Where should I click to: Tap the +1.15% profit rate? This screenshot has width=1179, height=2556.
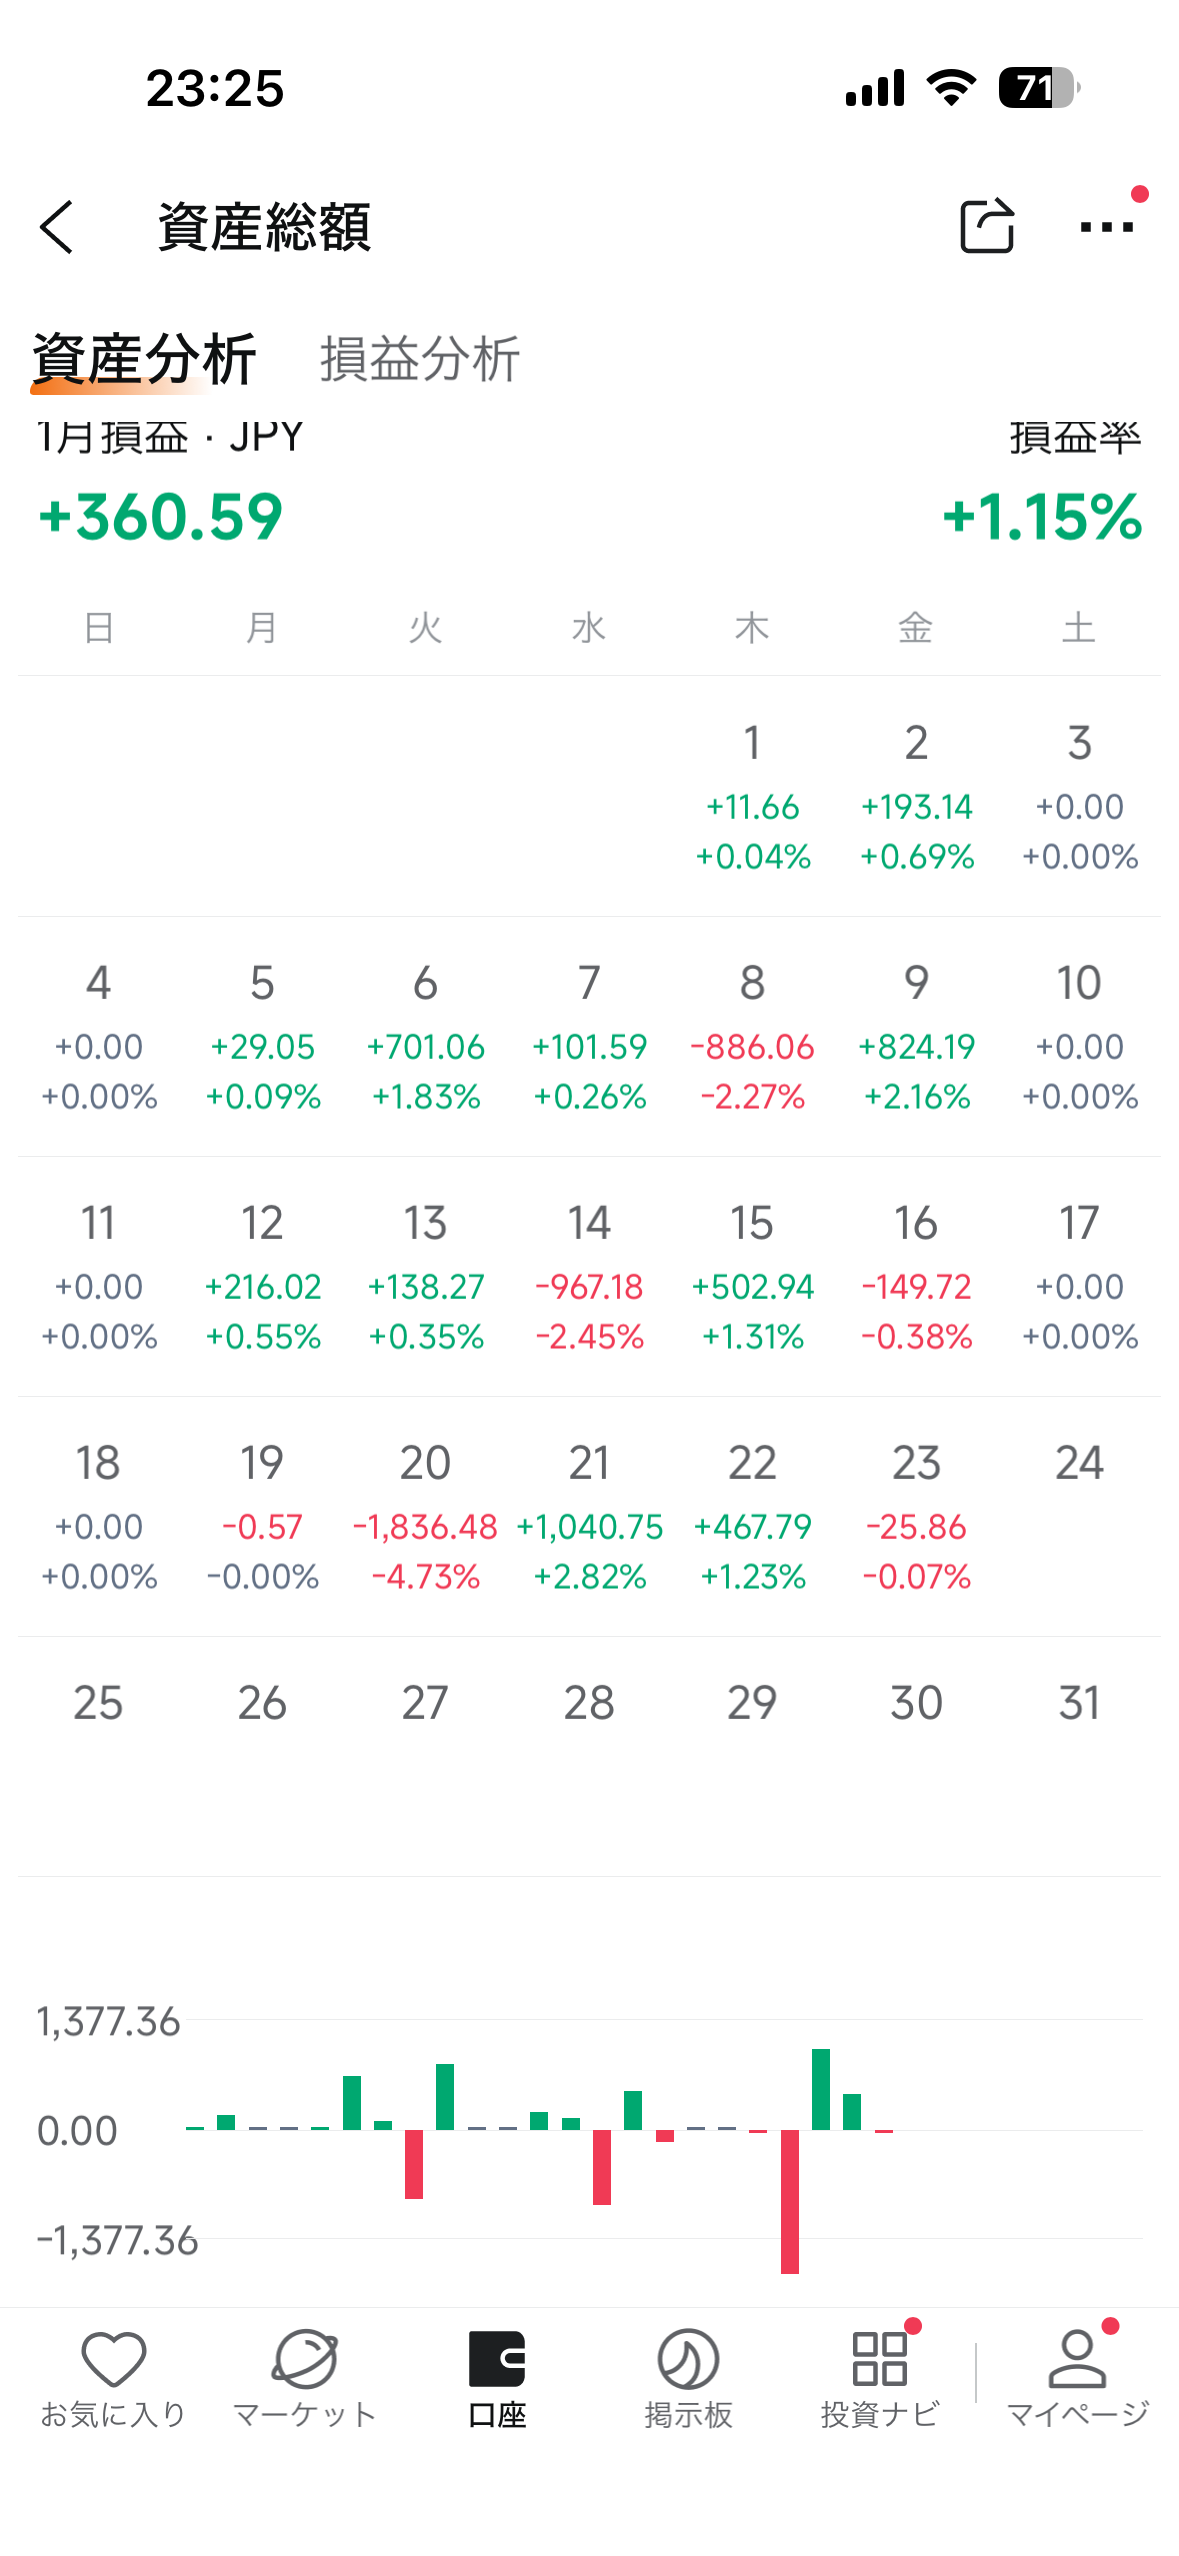pyautogui.click(x=1041, y=517)
